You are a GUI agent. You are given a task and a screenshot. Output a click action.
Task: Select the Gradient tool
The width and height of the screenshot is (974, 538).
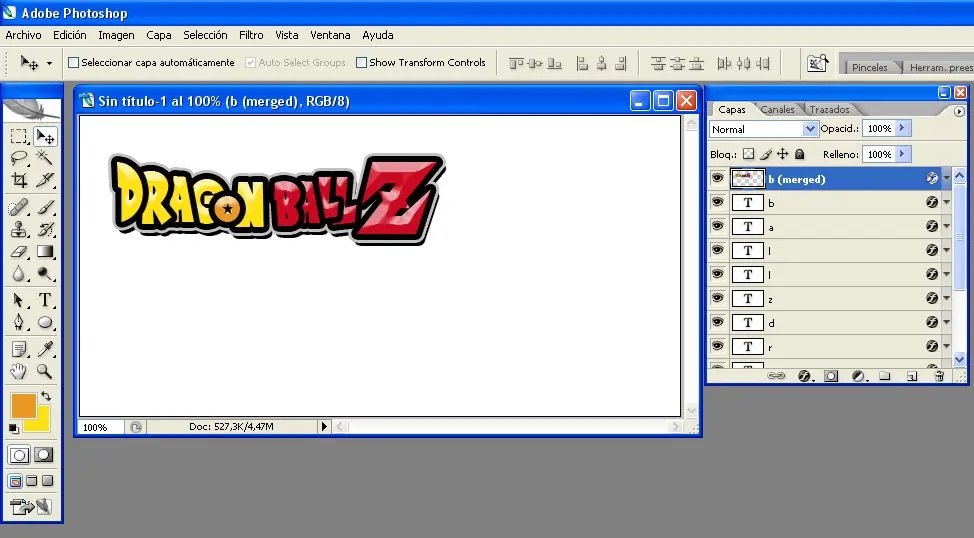pyautogui.click(x=45, y=252)
